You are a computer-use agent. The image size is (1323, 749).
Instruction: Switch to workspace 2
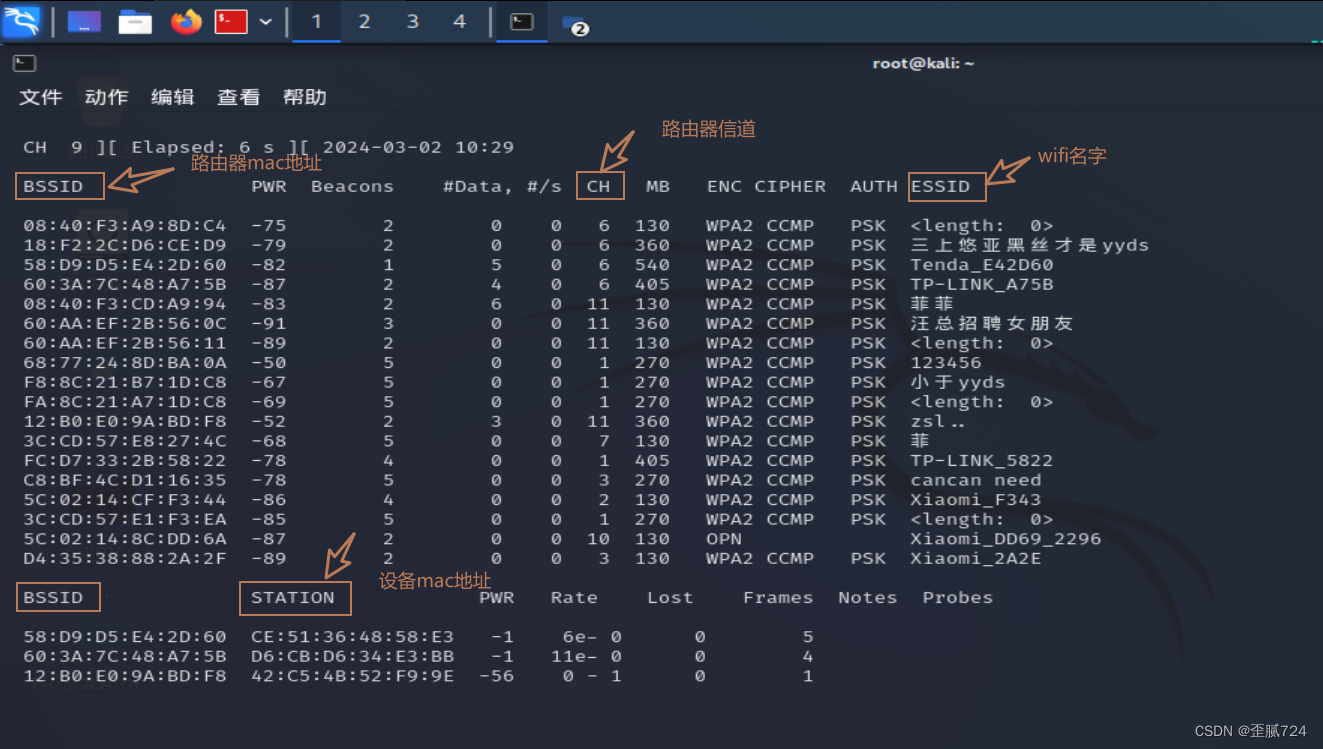coord(364,21)
